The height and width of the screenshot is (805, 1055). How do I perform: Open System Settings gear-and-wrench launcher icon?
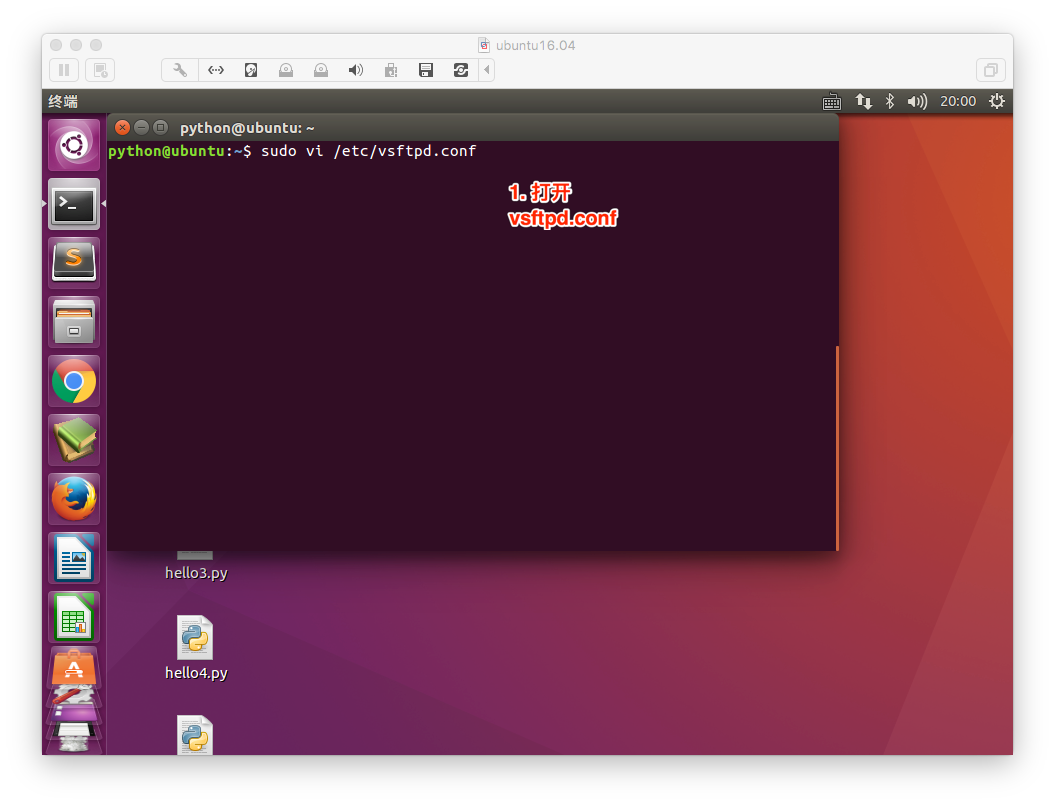coord(74,695)
